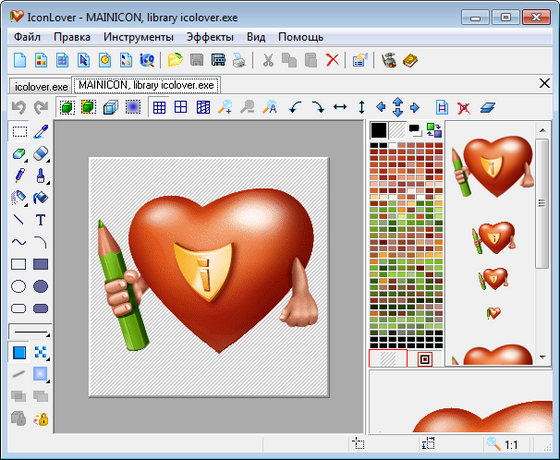
Task: Toggle the hatched transparency grid display
Action: 203,107
